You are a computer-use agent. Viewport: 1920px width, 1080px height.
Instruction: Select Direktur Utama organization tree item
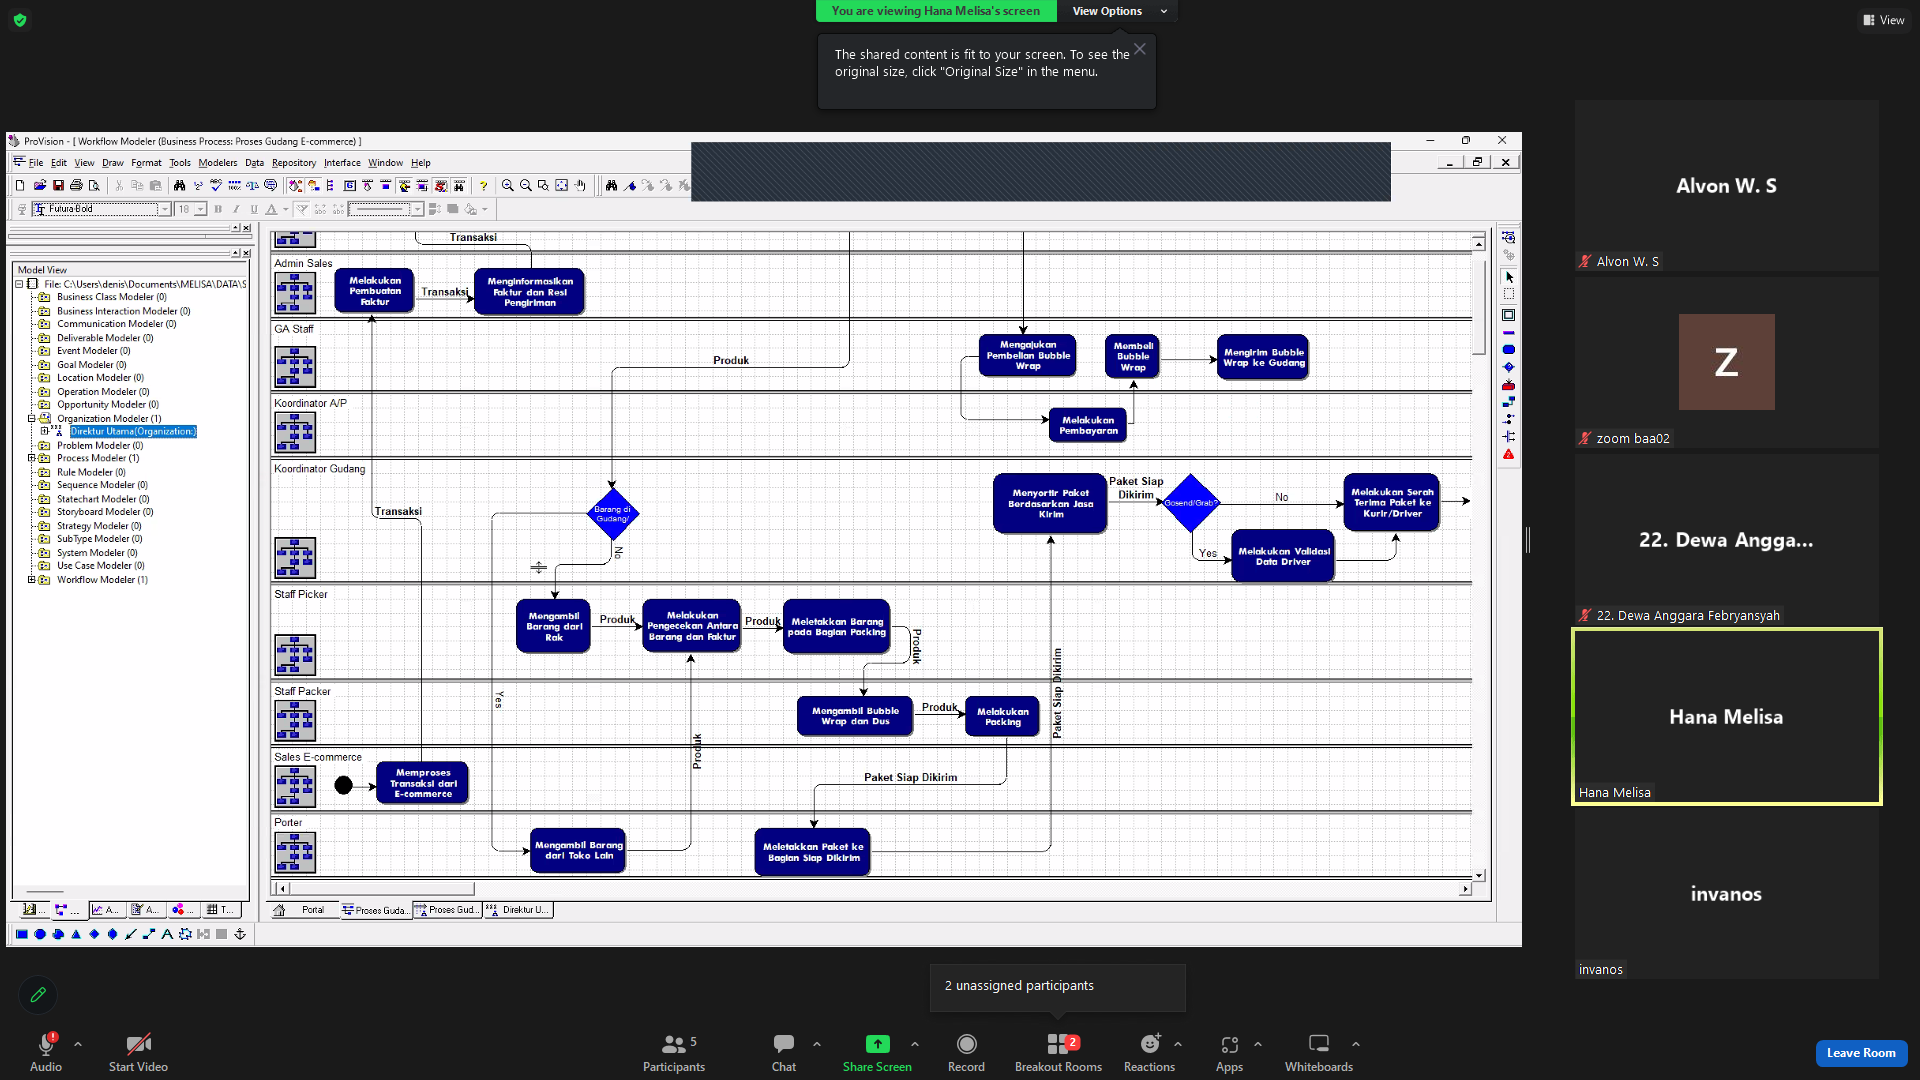(x=133, y=432)
